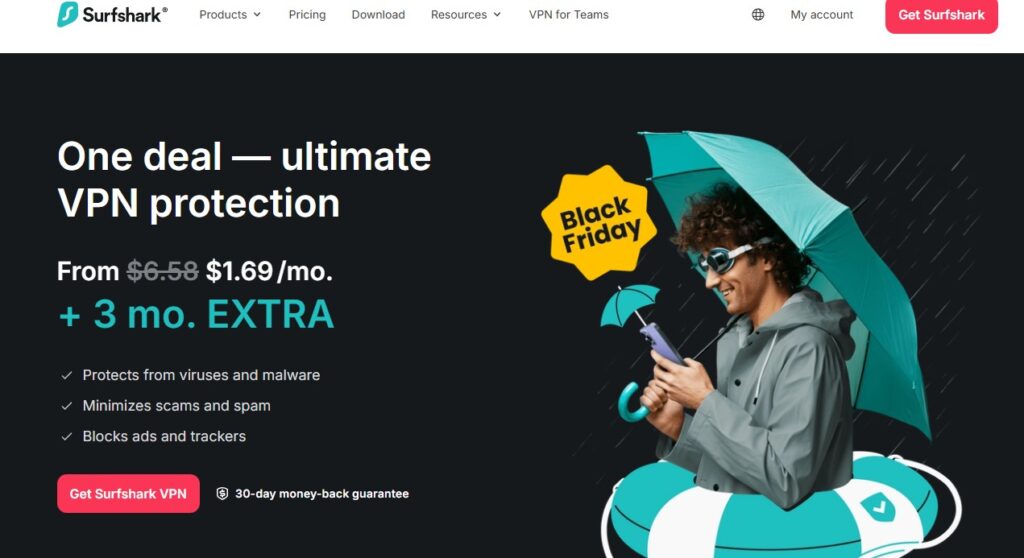
Task: Click the shield money-back guarantee icon
Action: point(222,493)
